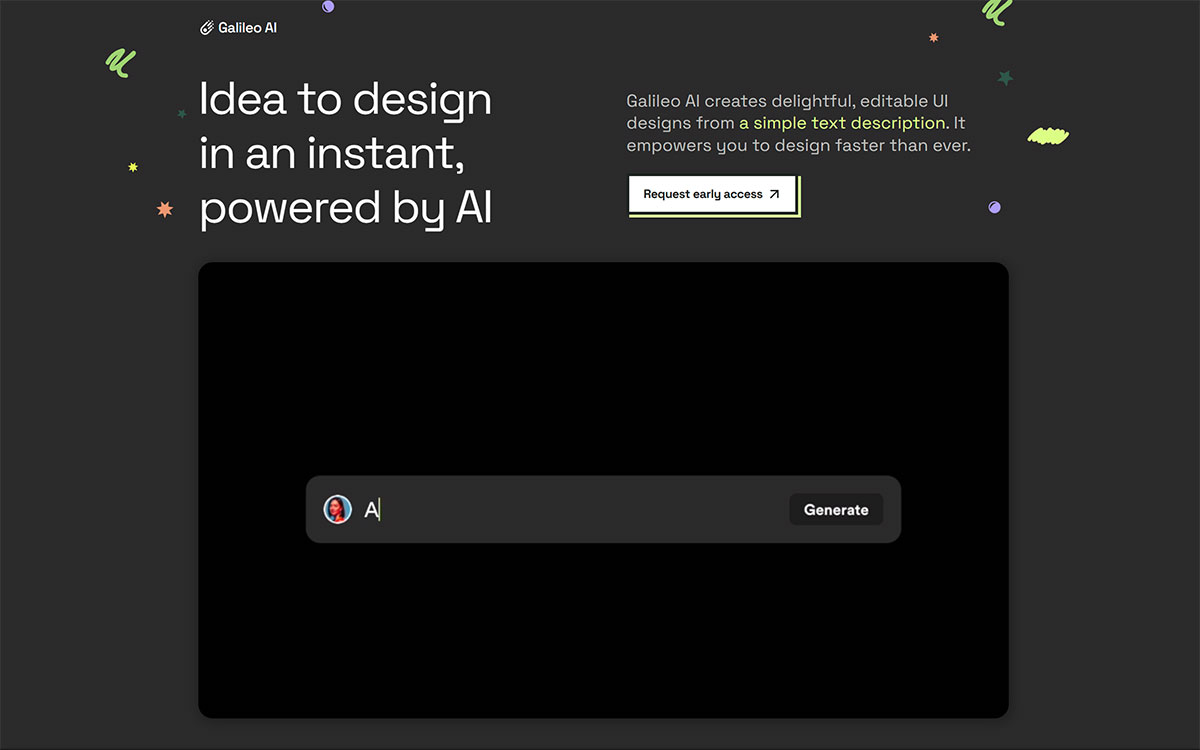Click the user avatar in the prompt bar
This screenshot has width=1200, height=750.
[x=338, y=509]
